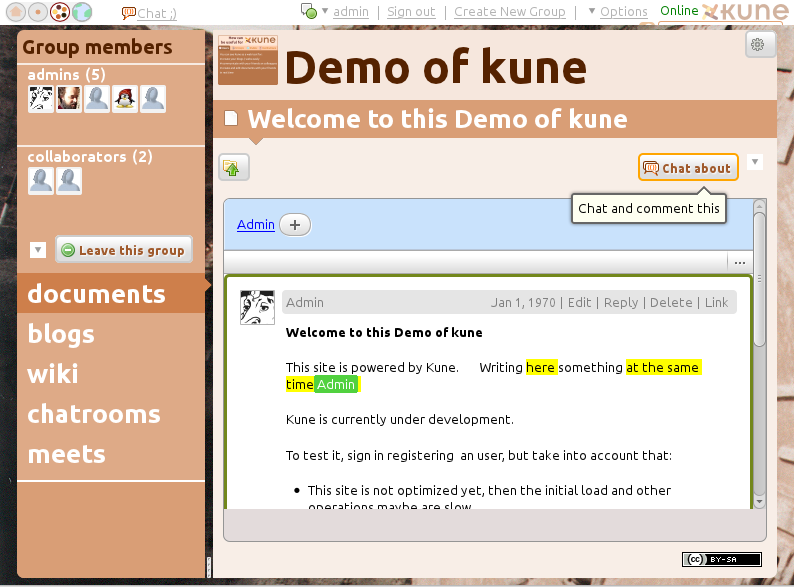
Task: Click the go up folder icon button
Action: 234,167
